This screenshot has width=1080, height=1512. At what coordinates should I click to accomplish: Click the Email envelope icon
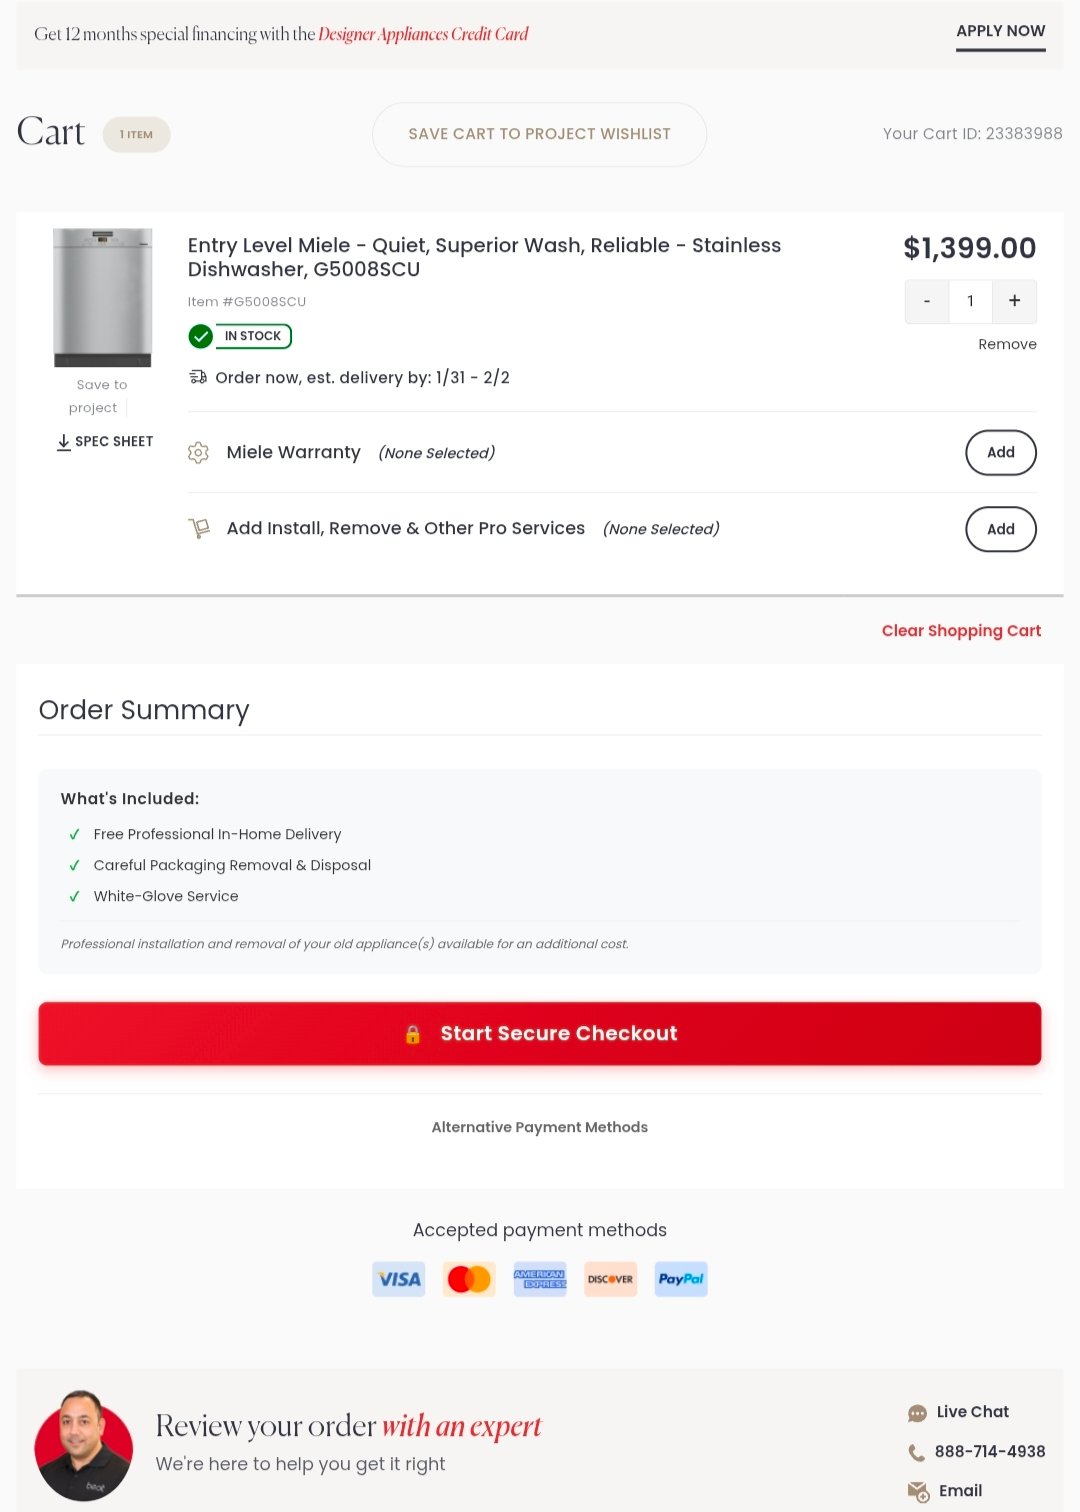[918, 1491]
